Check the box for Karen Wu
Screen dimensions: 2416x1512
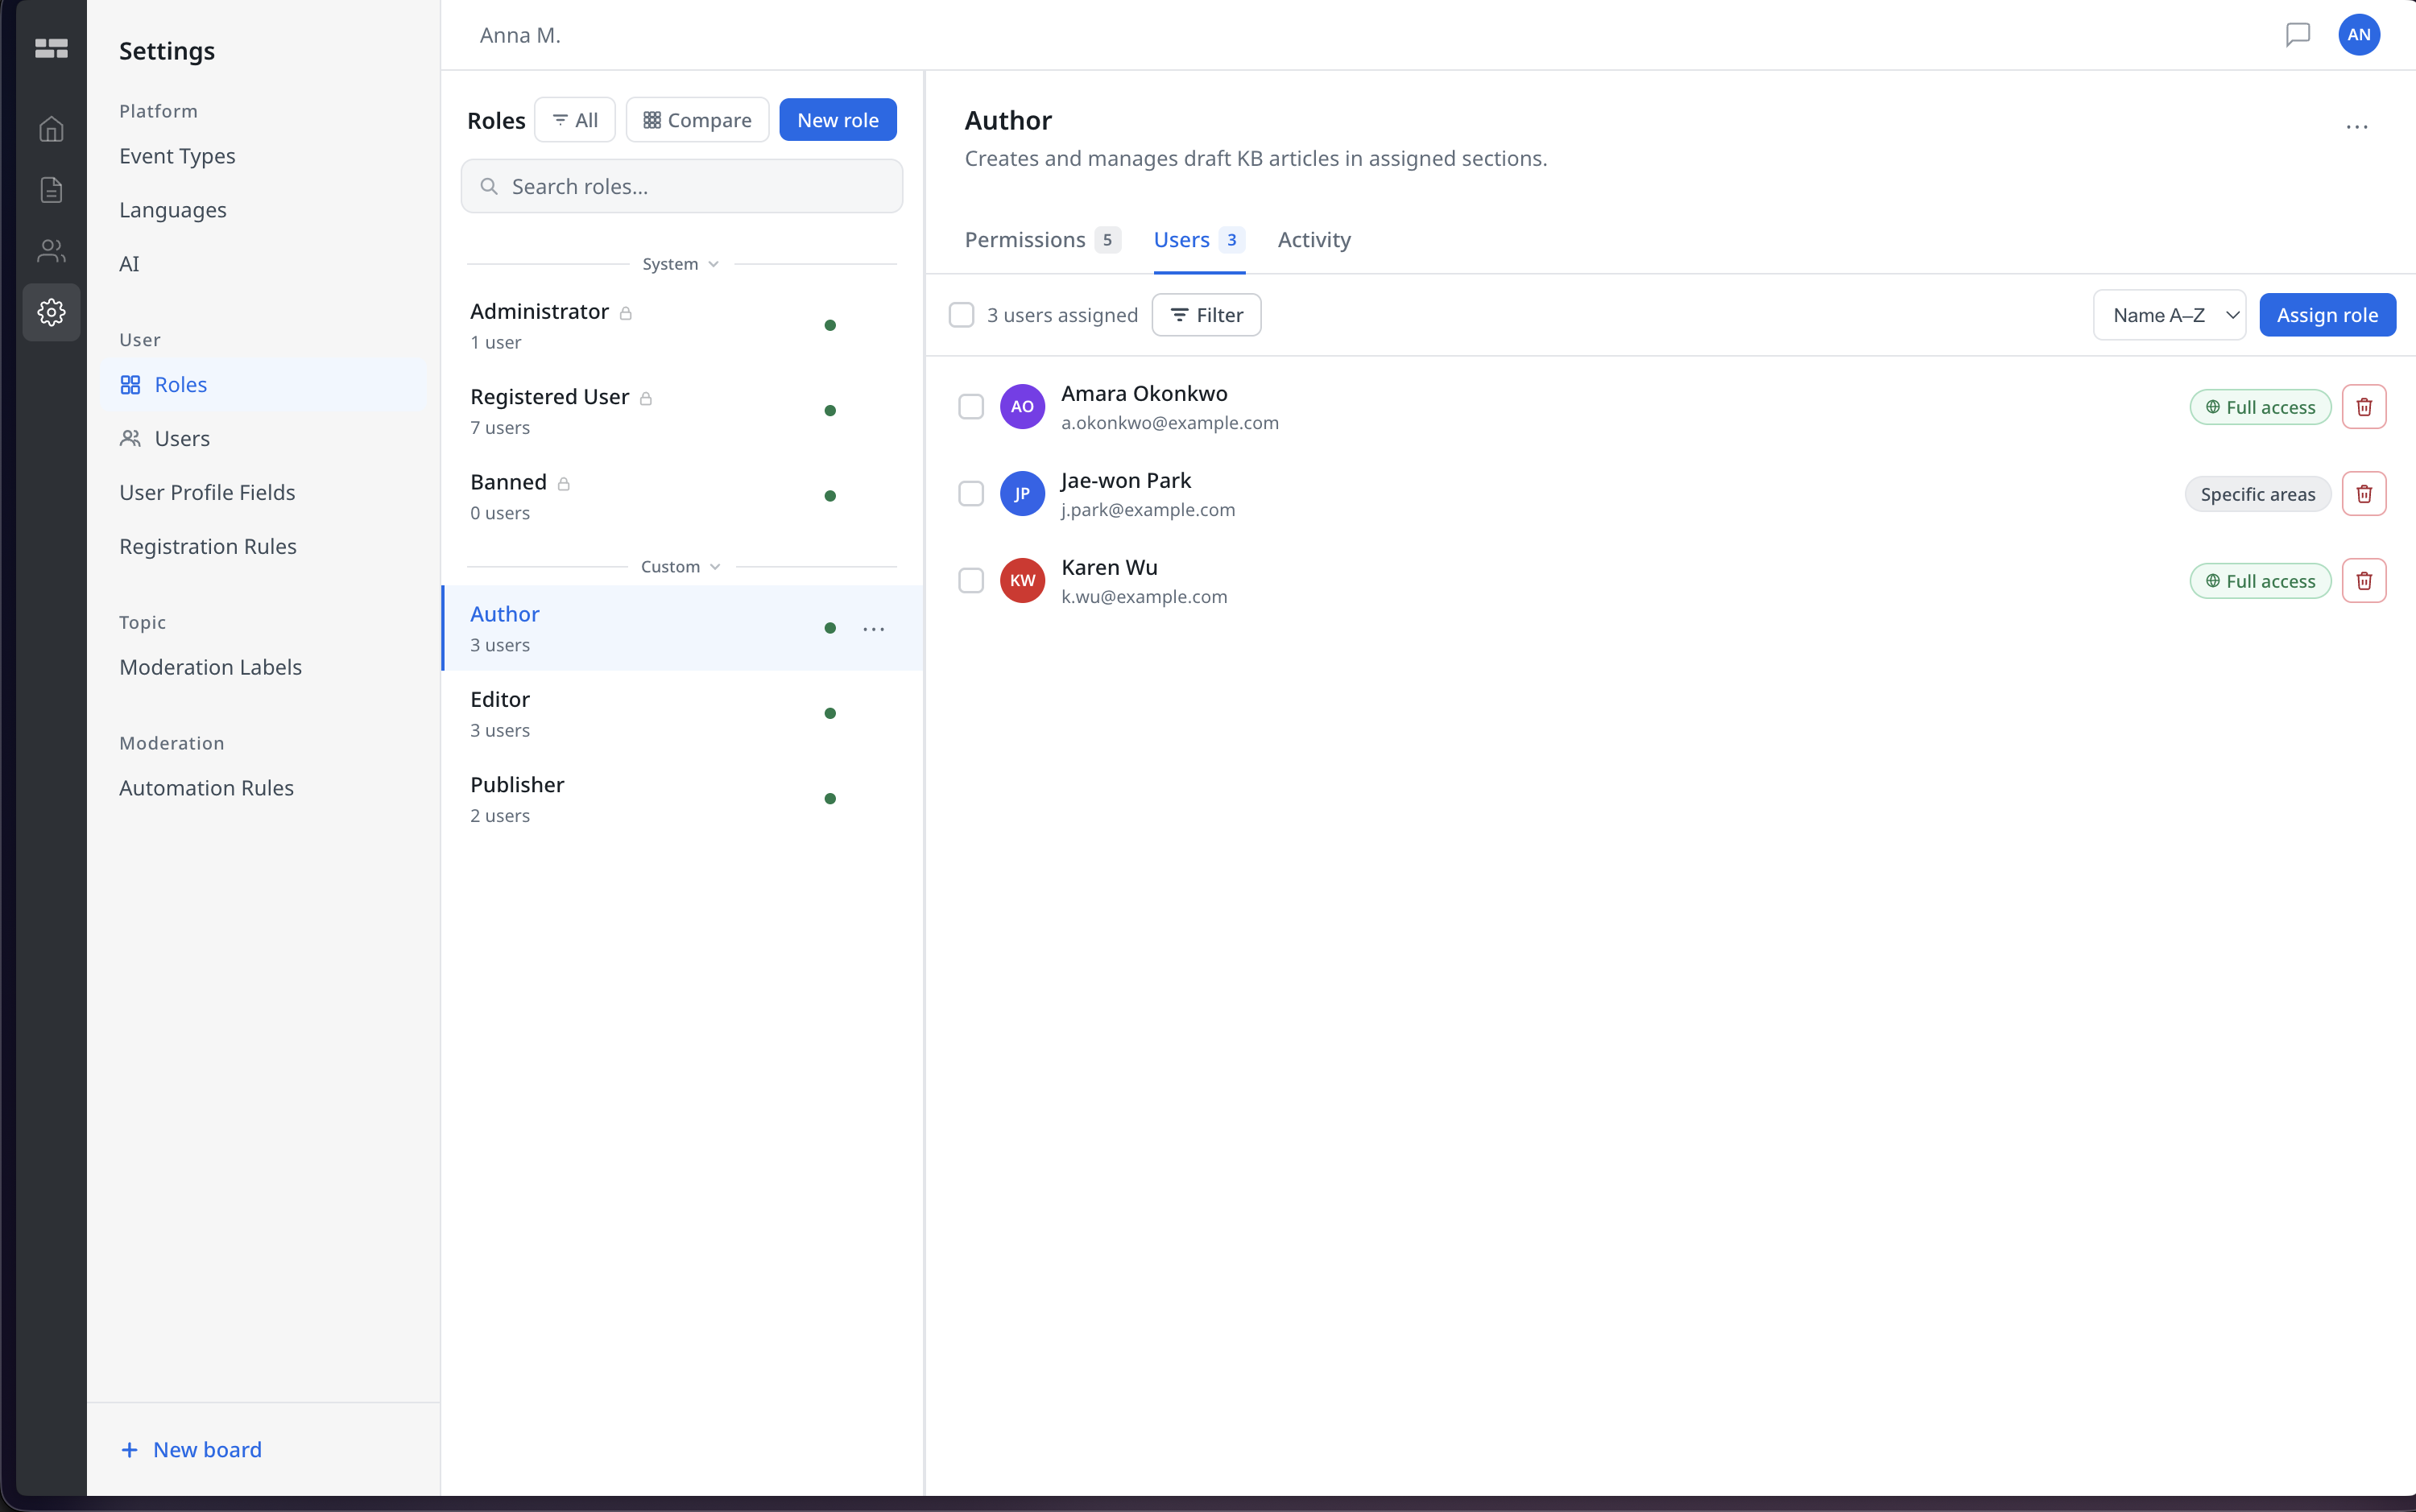(x=971, y=581)
